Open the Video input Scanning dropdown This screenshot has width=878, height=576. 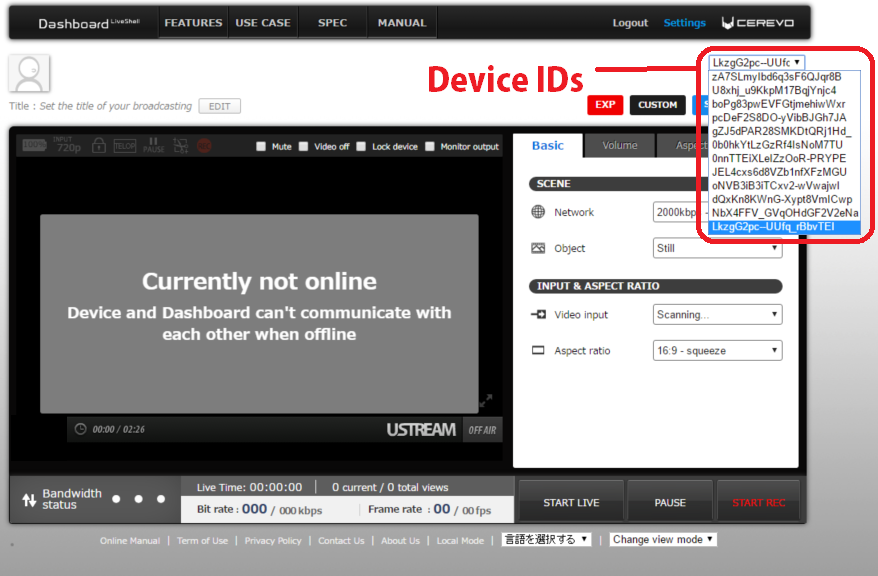[717, 315]
